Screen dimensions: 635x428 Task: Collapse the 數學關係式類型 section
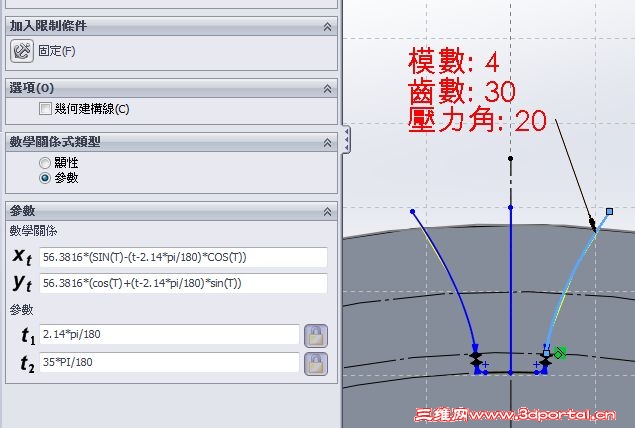click(327, 143)
